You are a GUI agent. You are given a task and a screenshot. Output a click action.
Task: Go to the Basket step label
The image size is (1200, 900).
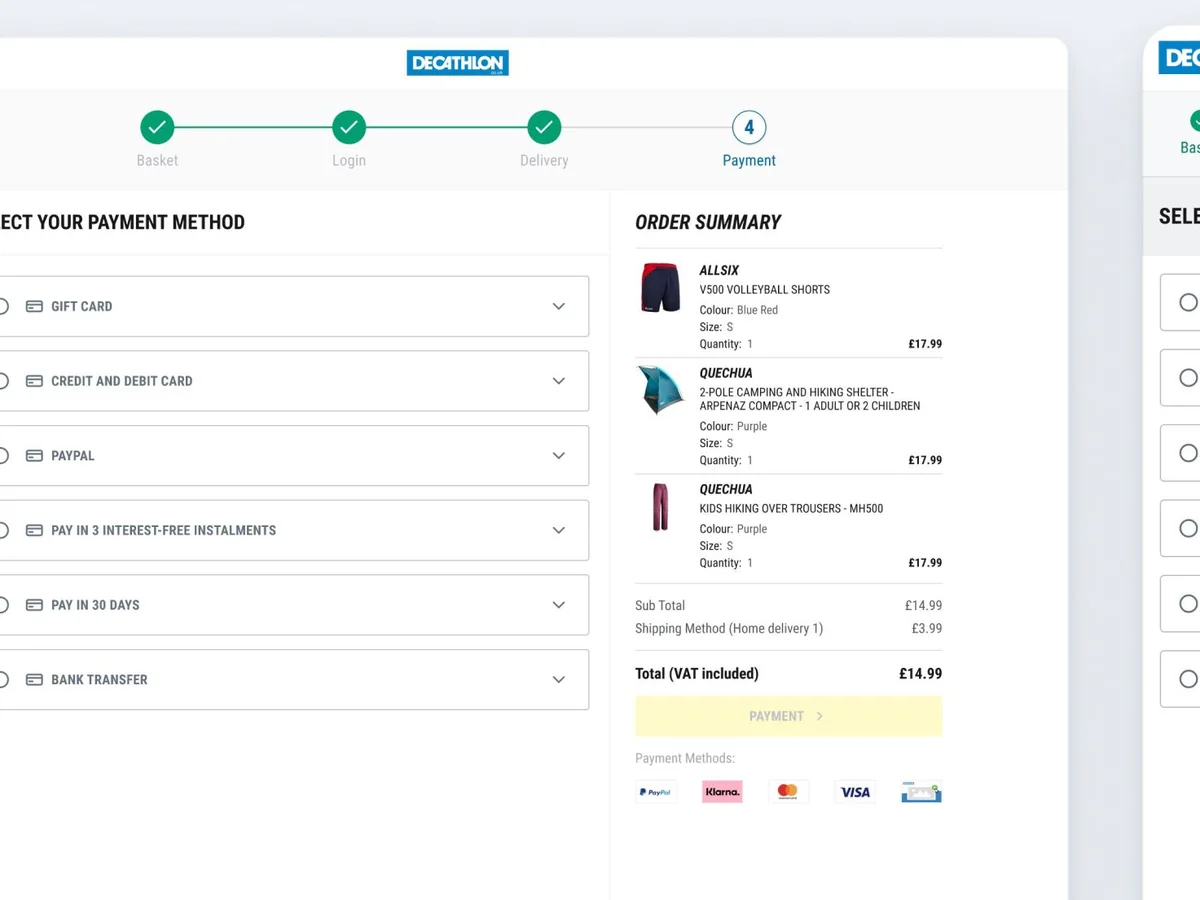(157, 160)
